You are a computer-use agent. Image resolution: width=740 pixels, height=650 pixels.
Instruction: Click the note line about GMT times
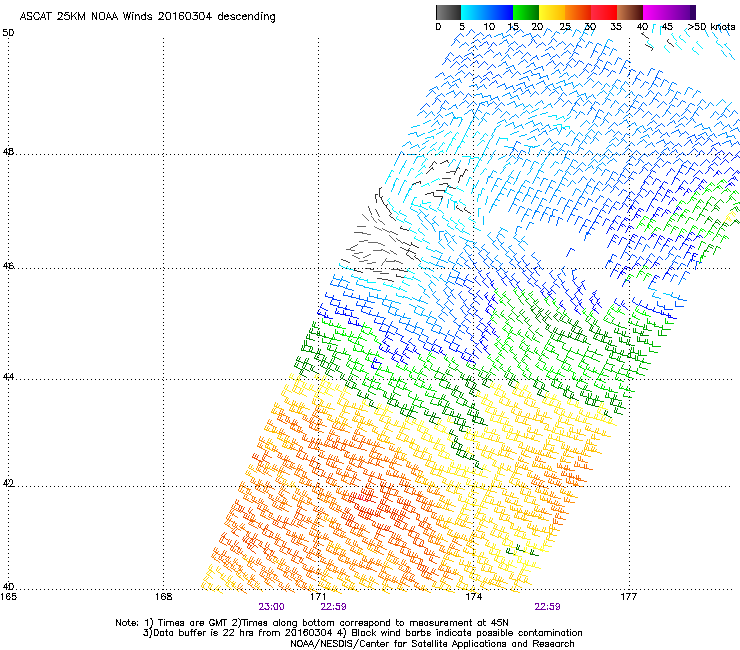[312, 623]
